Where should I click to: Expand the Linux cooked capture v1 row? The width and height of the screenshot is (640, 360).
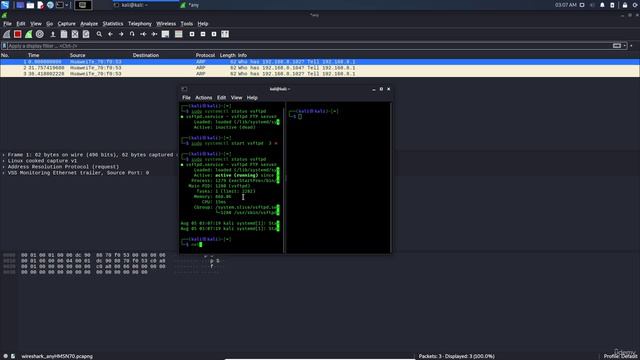tap(3, 161)
